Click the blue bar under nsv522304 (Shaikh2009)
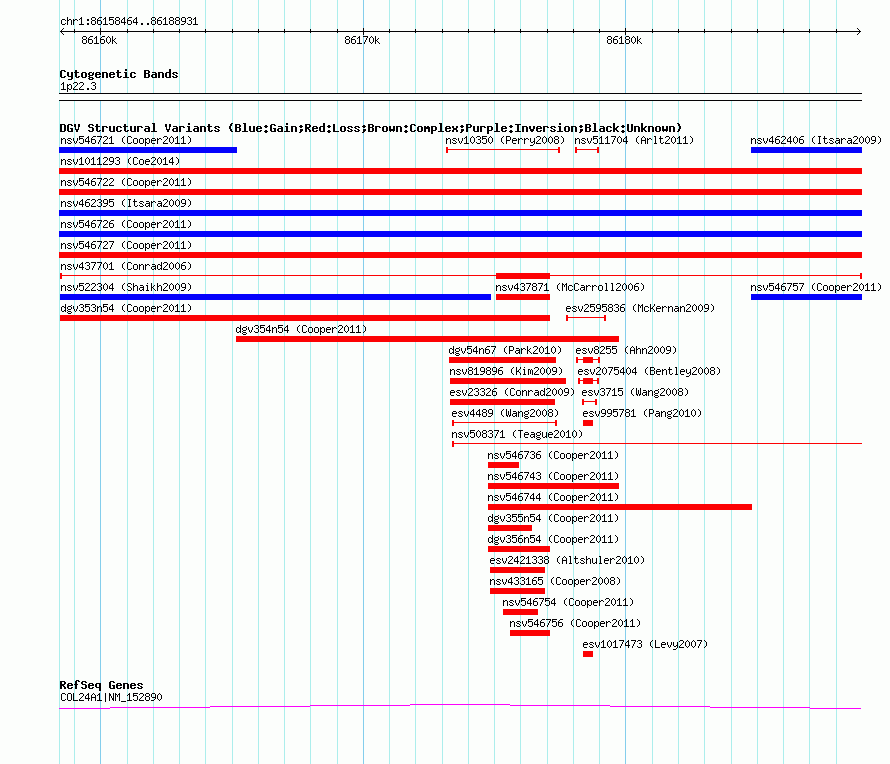 click(275, 297)
